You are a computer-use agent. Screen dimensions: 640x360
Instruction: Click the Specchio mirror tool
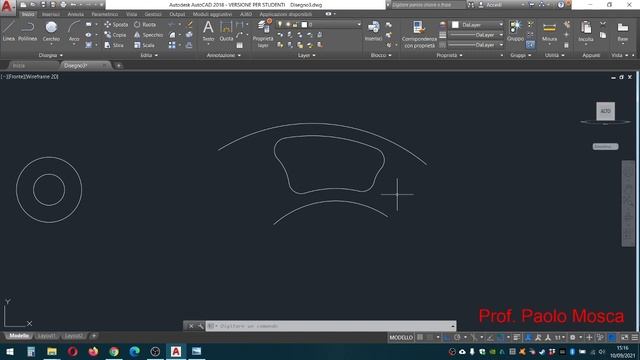148,35
